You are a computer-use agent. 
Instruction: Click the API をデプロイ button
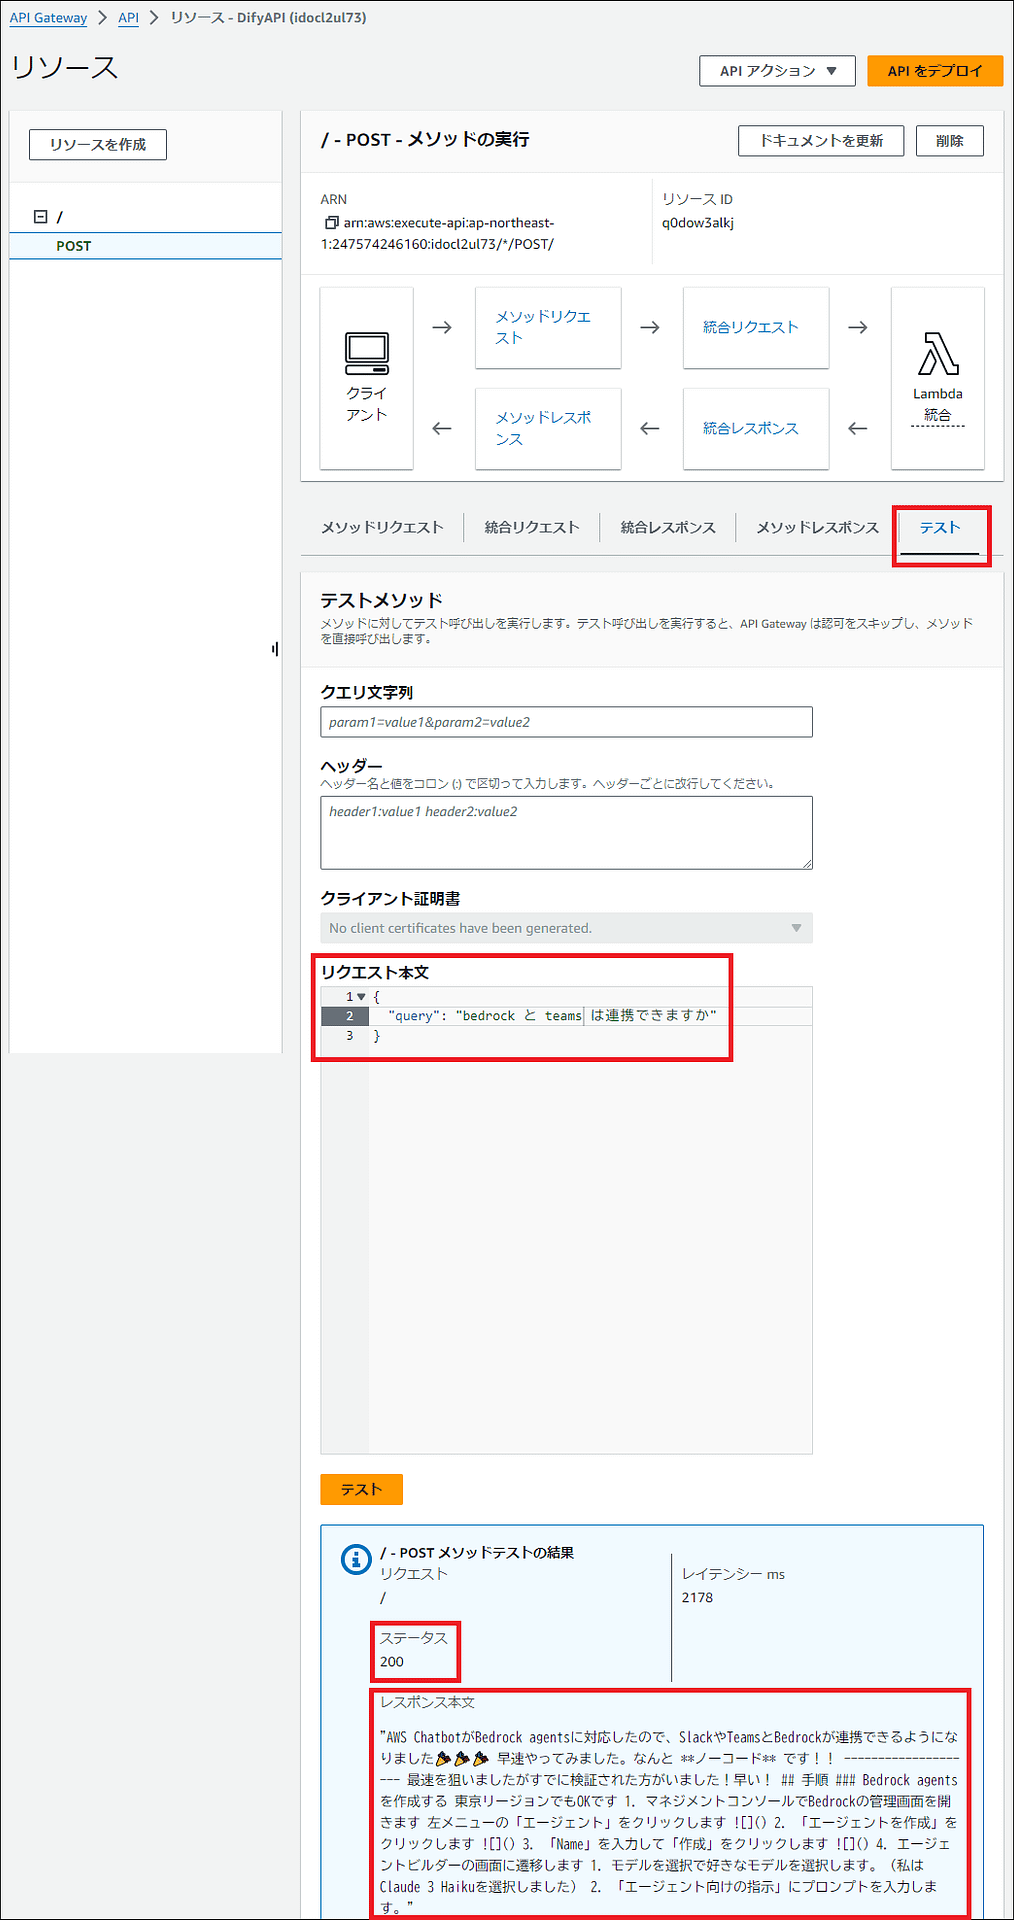[934, 71]
